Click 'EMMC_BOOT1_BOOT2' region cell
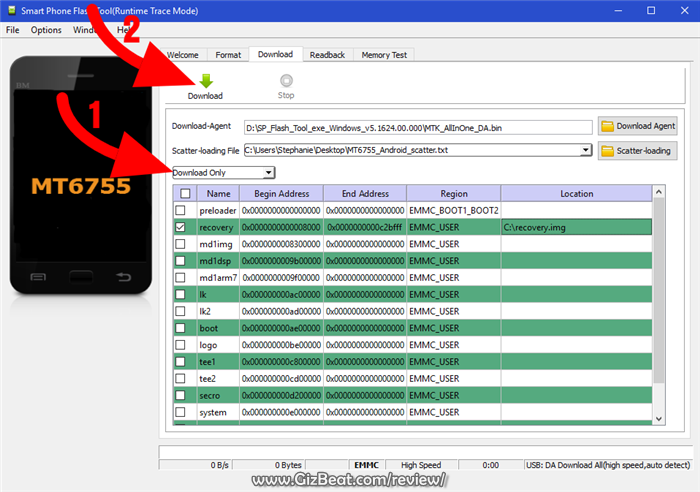The height and width of the screenshot is (492, 700). coord(454,210)
